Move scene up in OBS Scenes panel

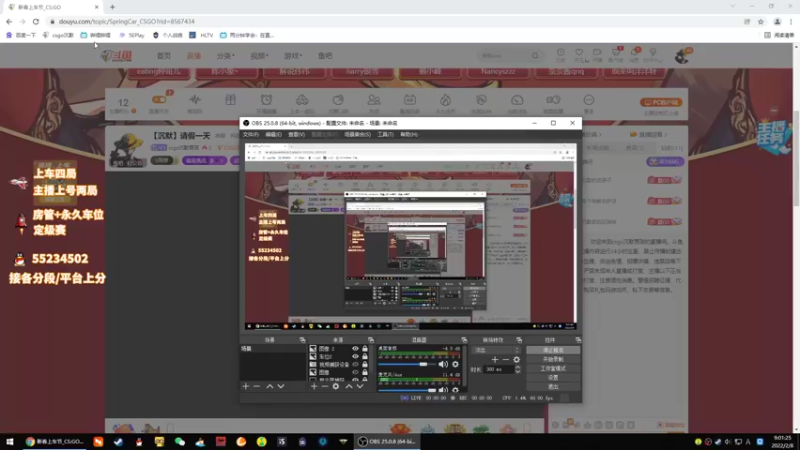tap(270, 387)
